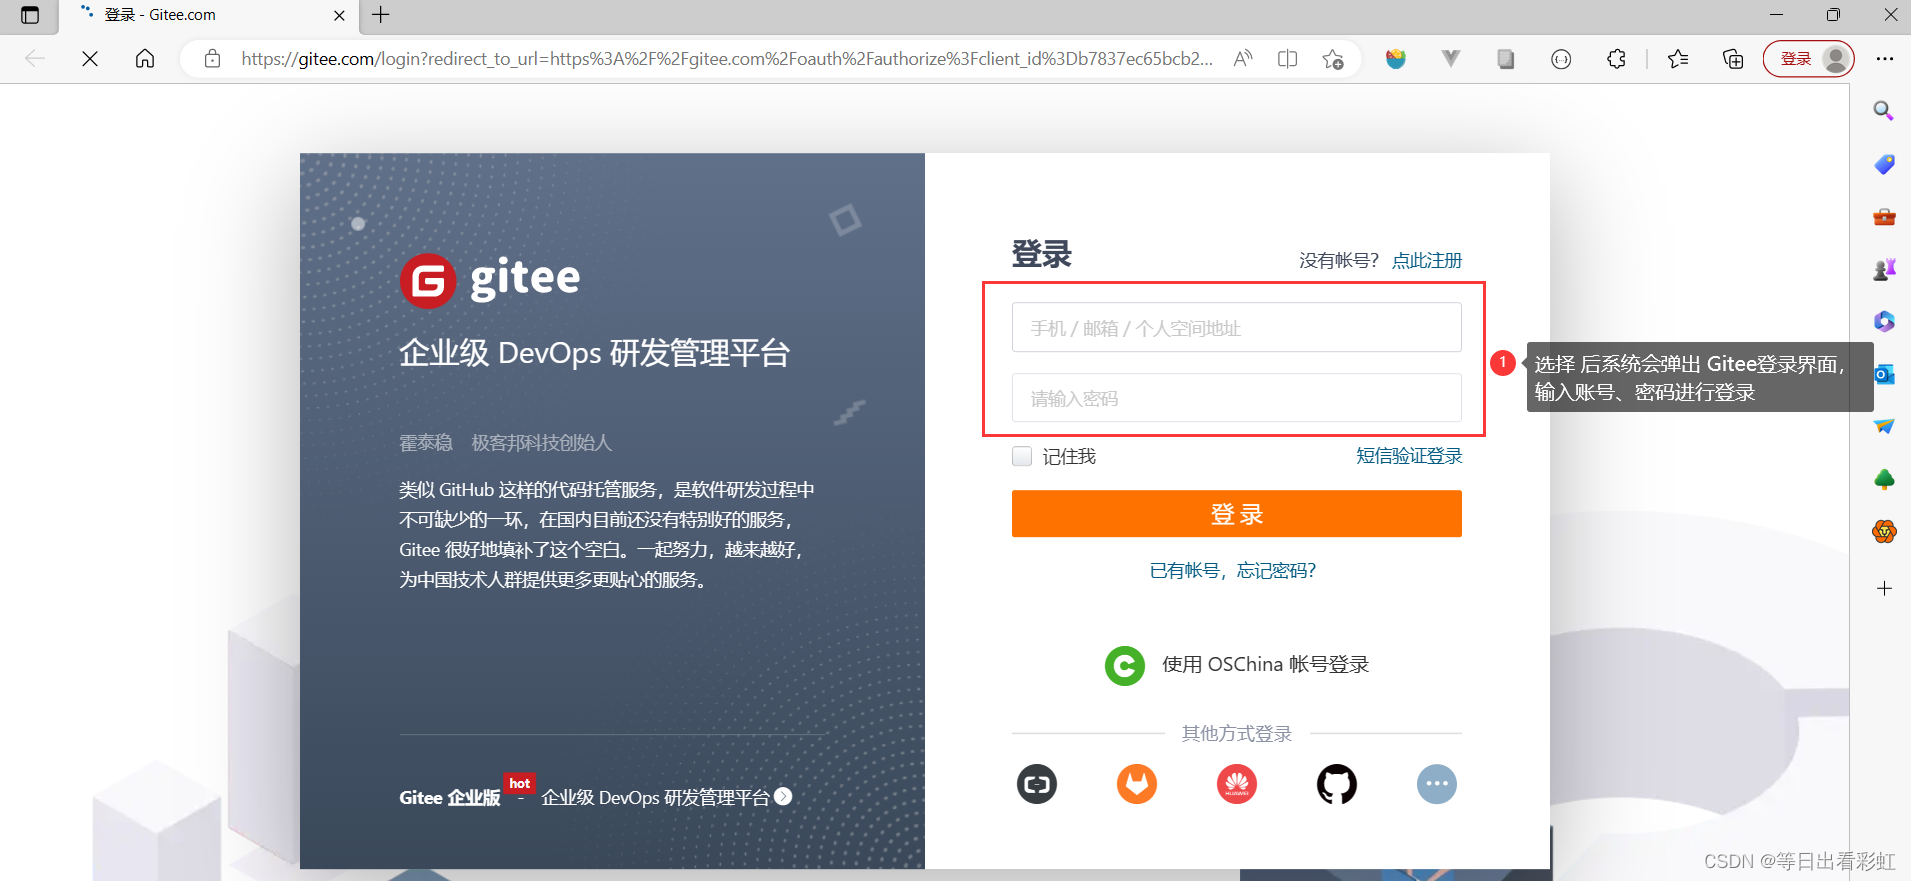Open Collections panel
This screenshot has height=881, width=1911.
pos(1733,59)
